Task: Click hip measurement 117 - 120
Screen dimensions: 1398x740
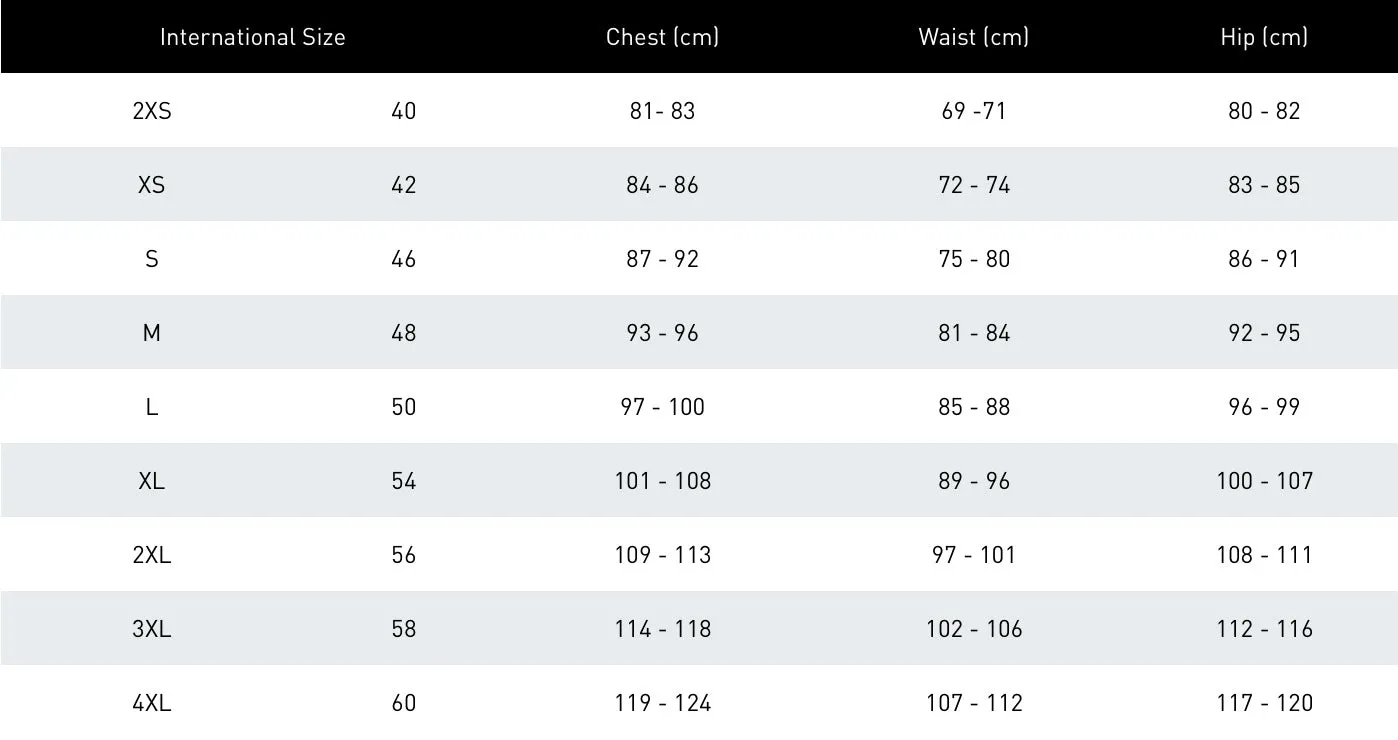Action: click(1264, 703)
